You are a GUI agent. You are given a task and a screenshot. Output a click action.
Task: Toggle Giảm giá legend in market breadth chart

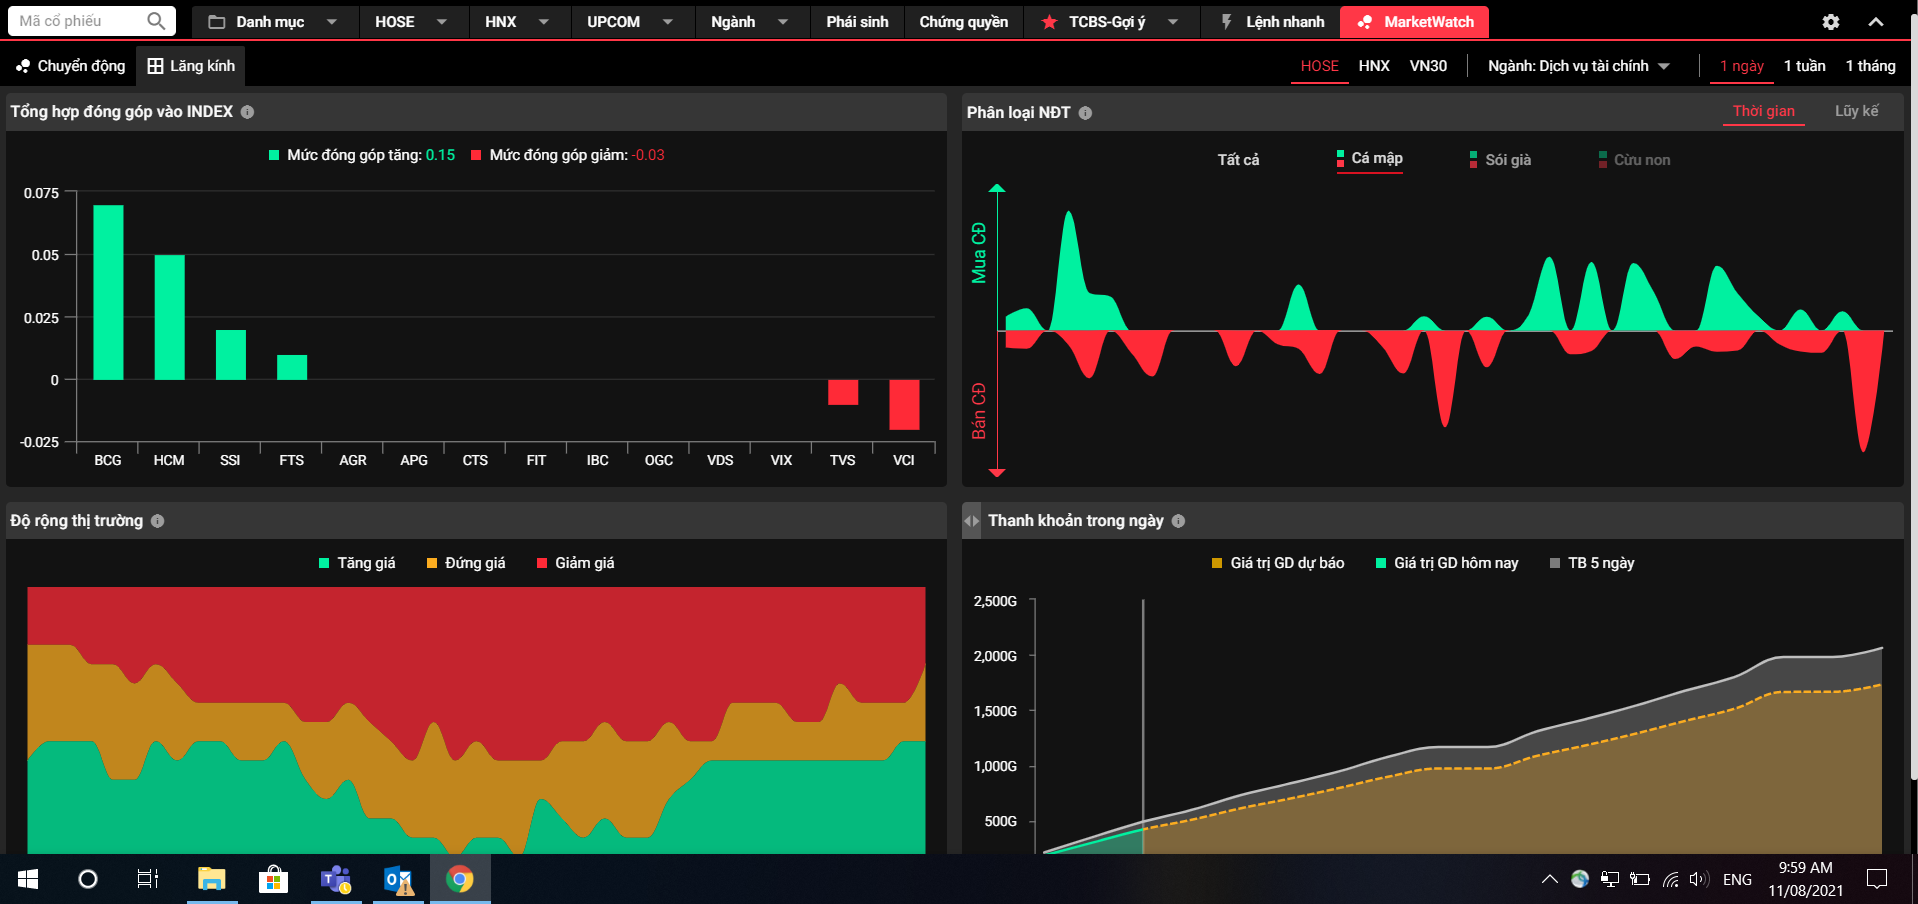(x=575, y=563)
